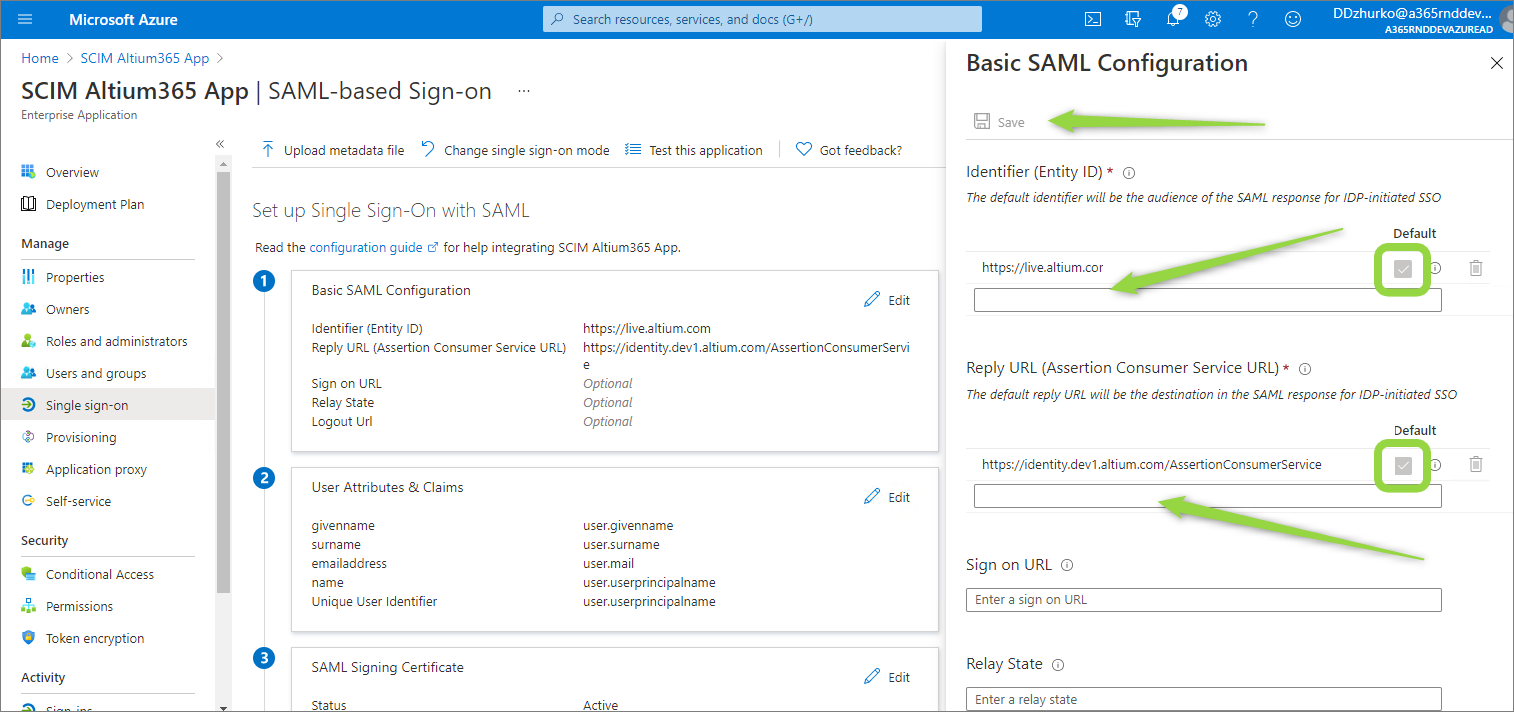Screen dimensions: 1514x712
Task: Select Provisioning in the Manage menu
Action: pyautogui.click(x=81, y=437)
